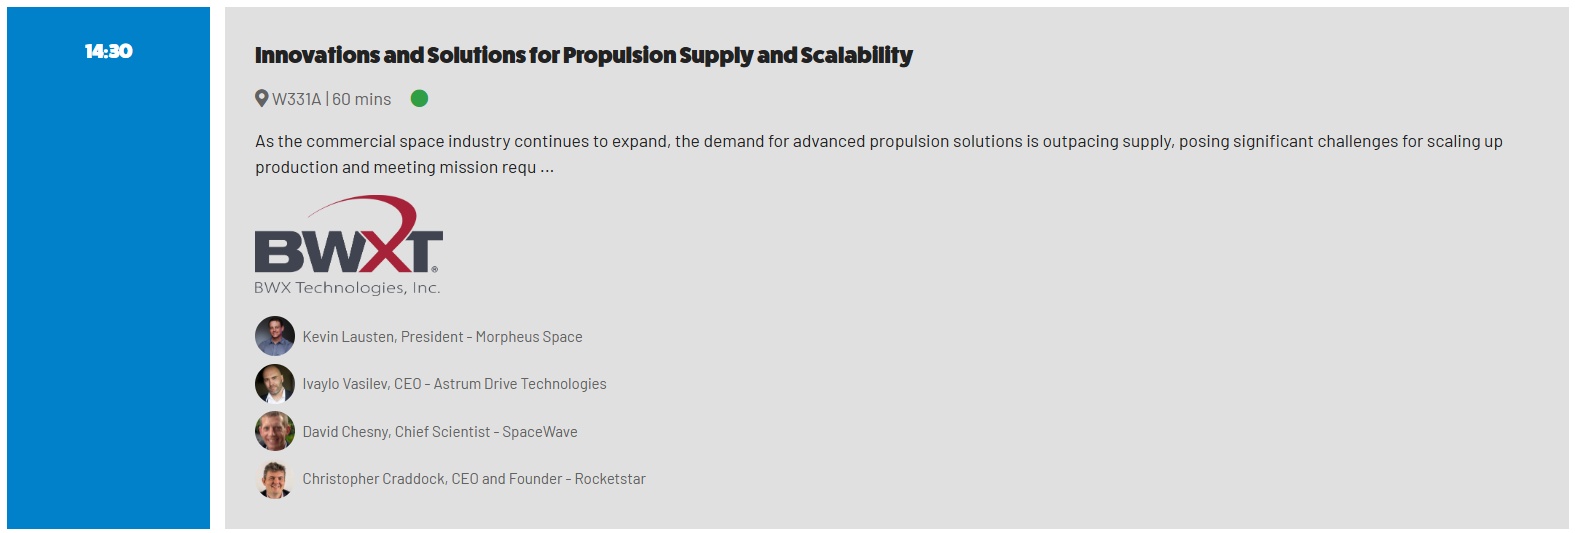Open Christopher Craddock, CEO and Founder - Rocketstar
Screen dimensions: 1575x533
[x=474, y=479]
